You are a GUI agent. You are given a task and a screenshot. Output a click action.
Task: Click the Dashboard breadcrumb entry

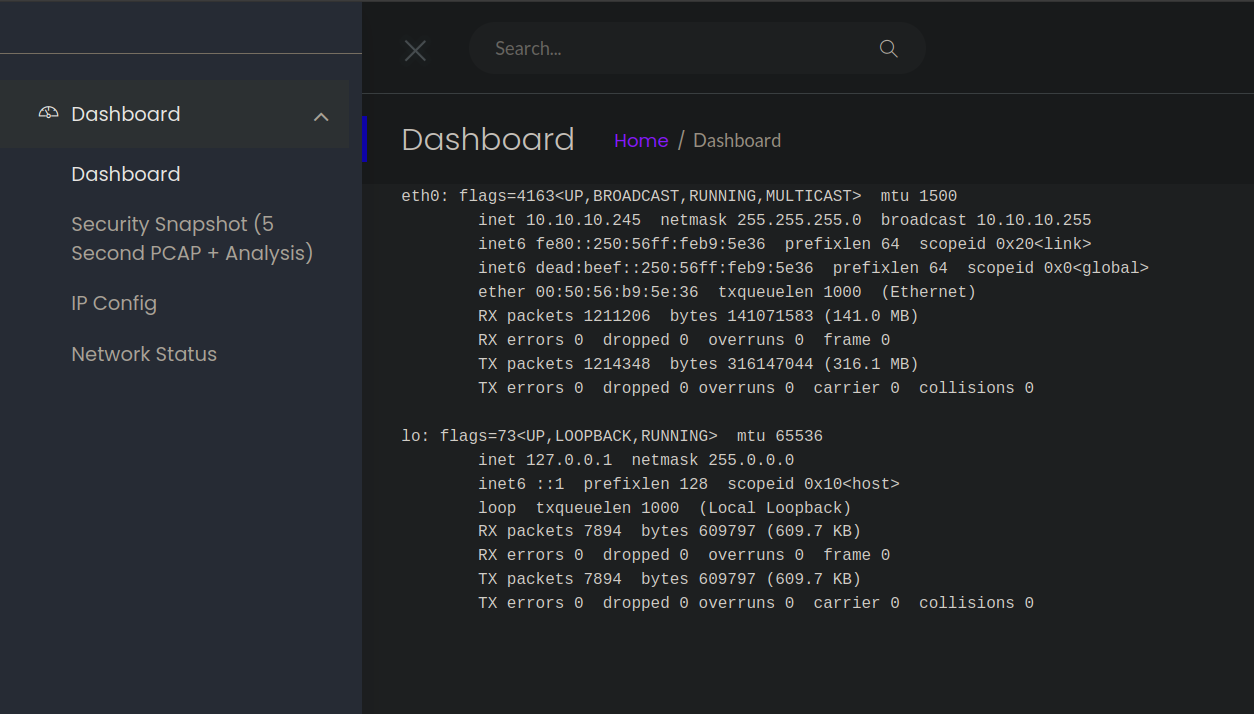click(737, 140)
